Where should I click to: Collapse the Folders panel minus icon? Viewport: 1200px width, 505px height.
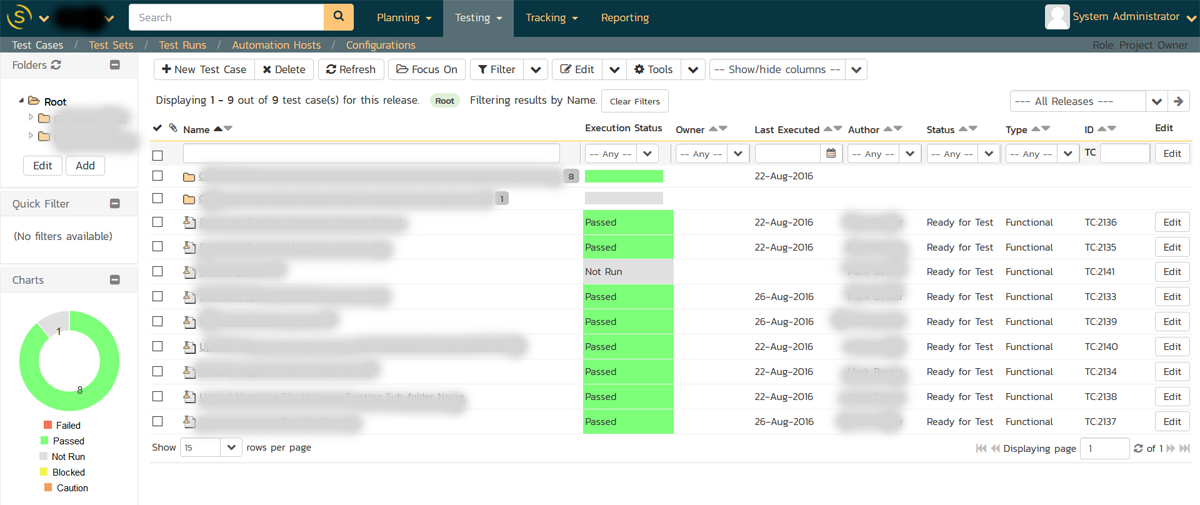[x=114, y=65]
